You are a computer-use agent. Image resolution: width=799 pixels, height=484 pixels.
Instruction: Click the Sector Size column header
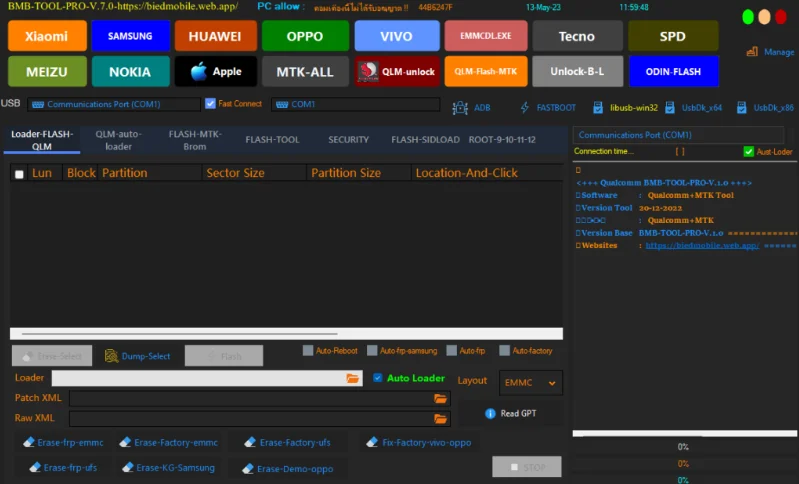click(x=254, y=173)
